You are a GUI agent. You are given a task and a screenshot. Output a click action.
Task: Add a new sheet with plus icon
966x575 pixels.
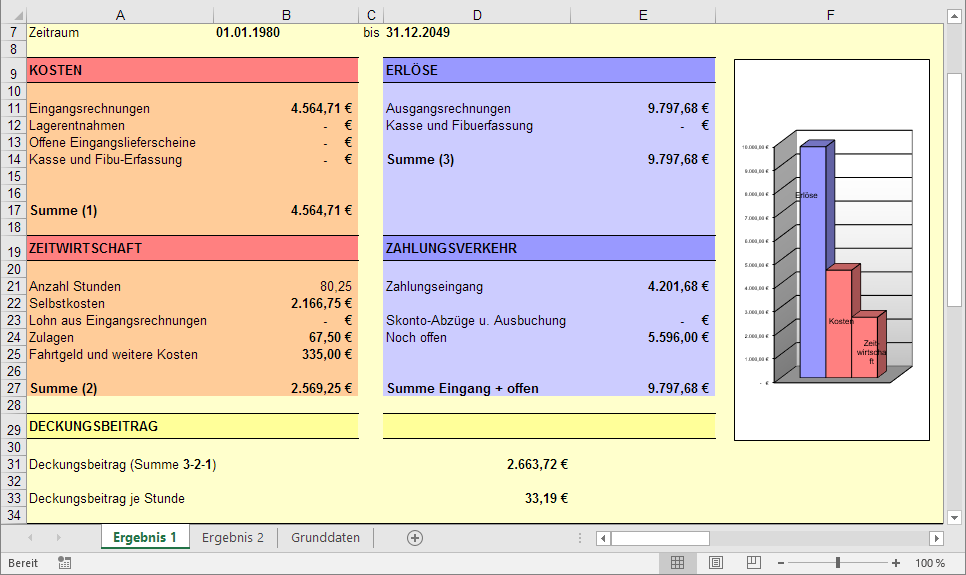click(415, 538)
